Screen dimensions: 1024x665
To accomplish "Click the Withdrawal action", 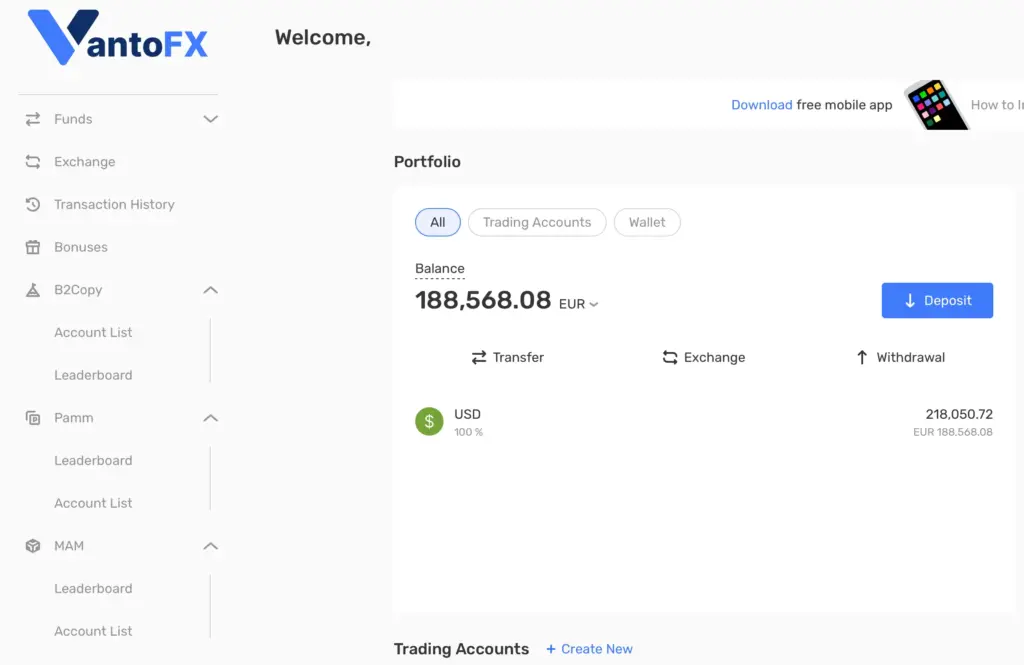I will click(x=900, y=357).
